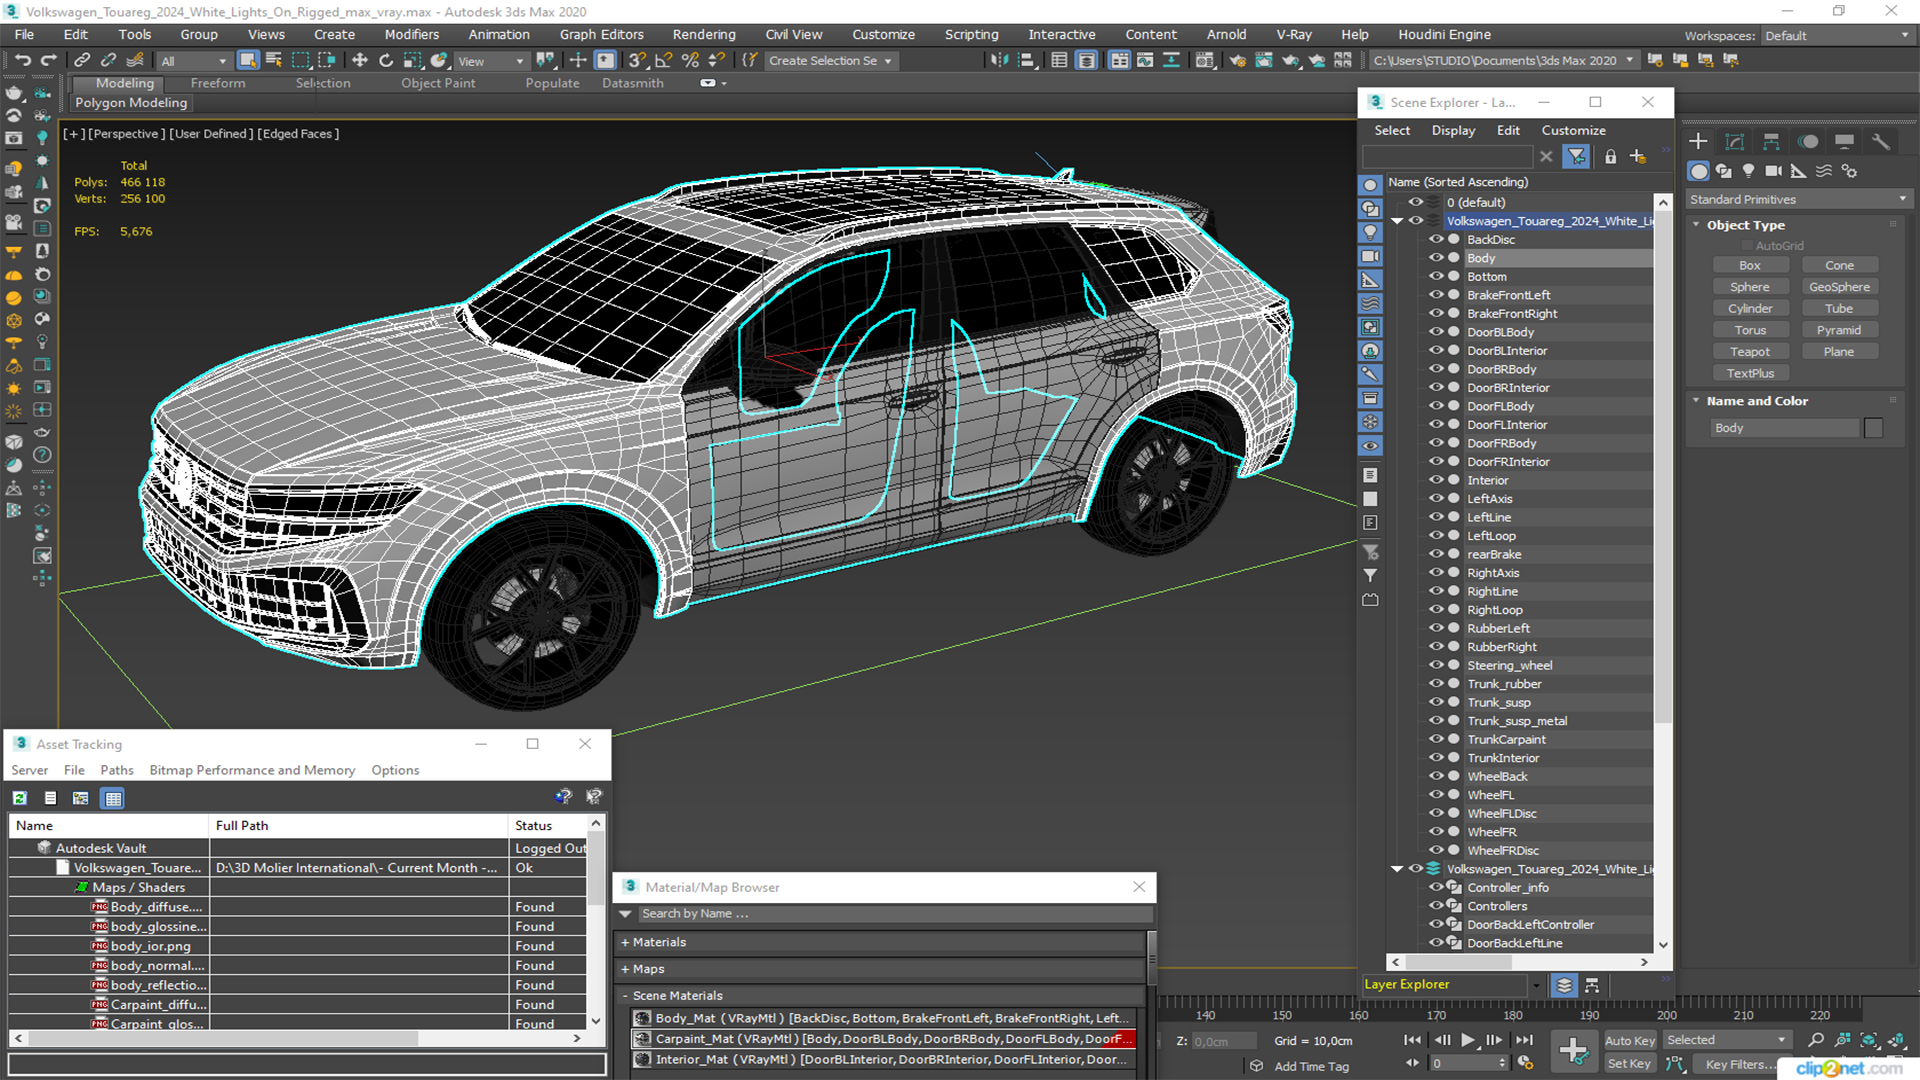Toggle the Percent Snap button
Viewport: 1920px width, 1080px height.
click(x=690, y=60)
